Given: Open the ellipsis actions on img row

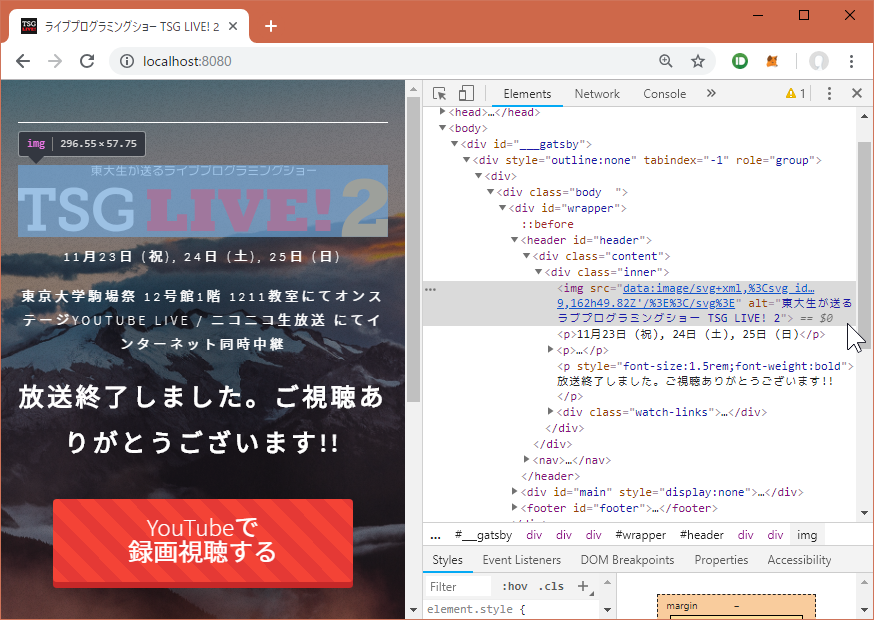Looking at the screenshot, I should (430, 289).
